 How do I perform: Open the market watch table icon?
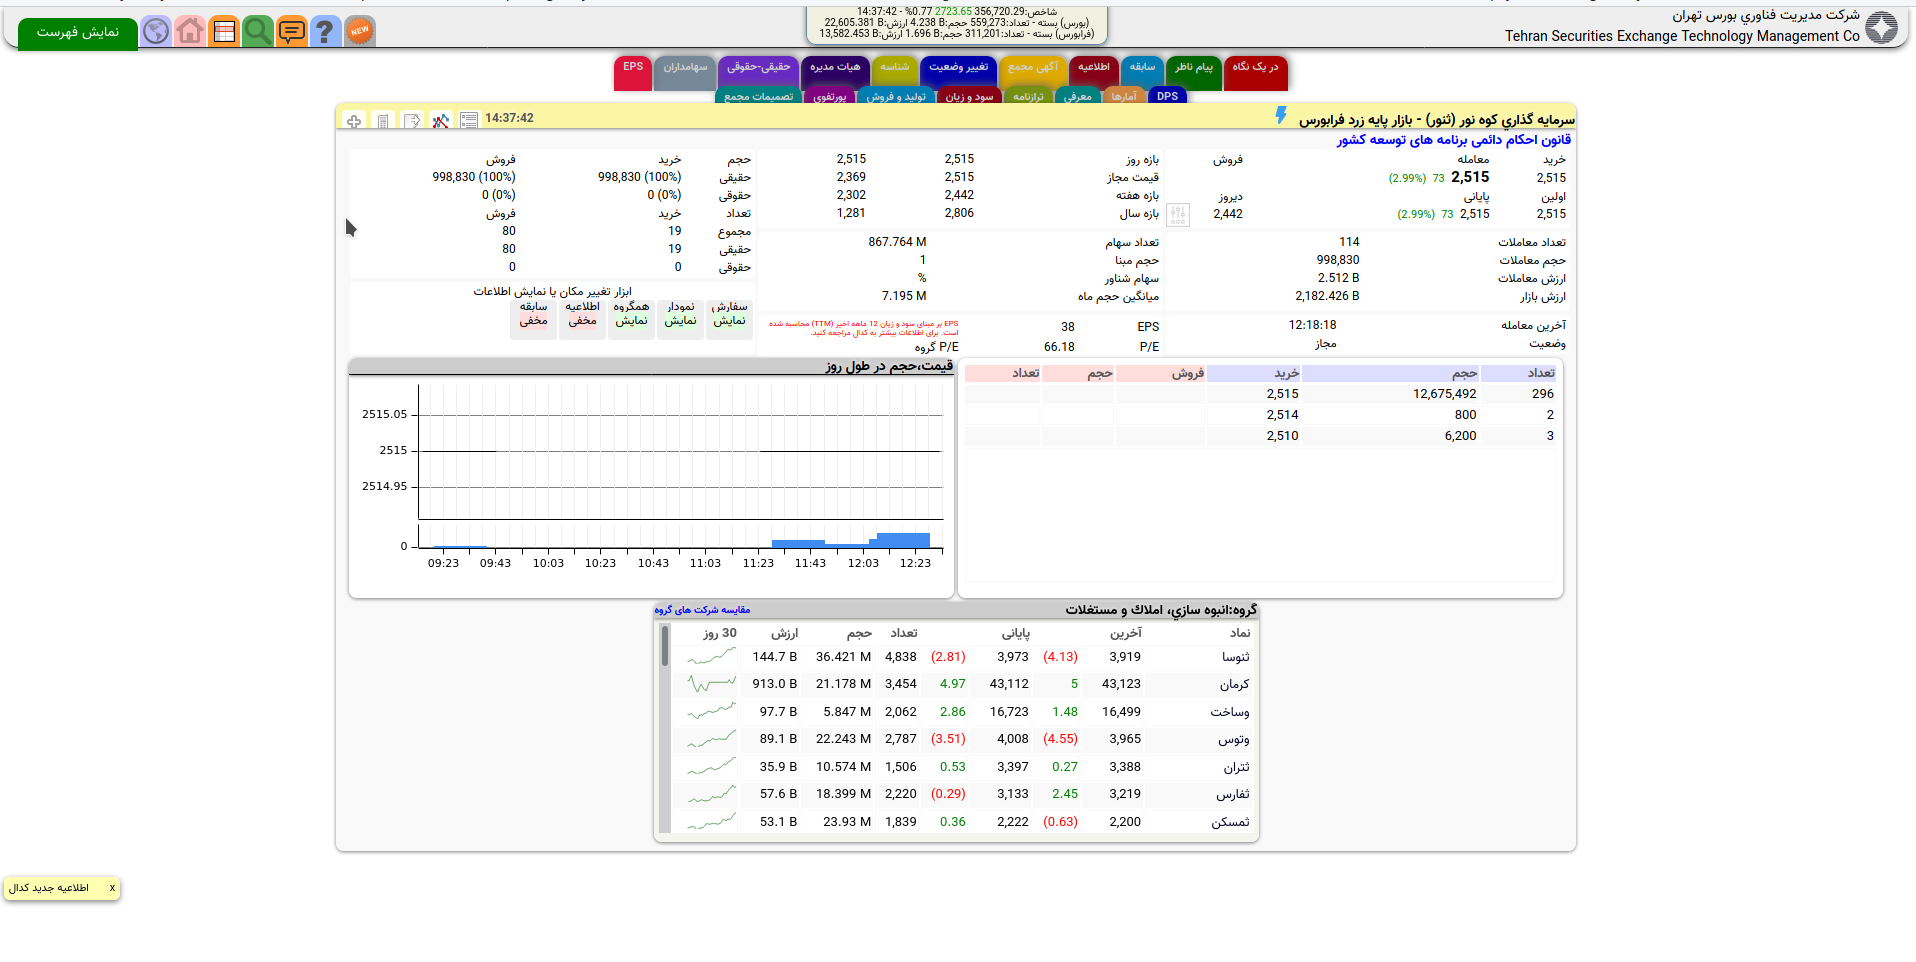[224, 31]
